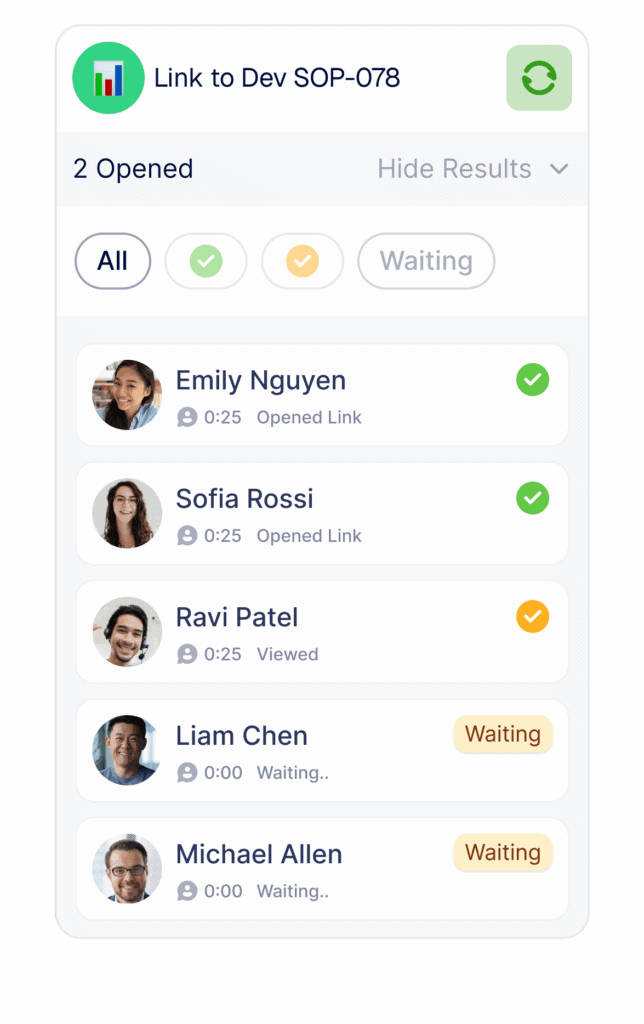Click Michael Allen's Waiting badge
The height and width of the screenshot is (1024, 644).
(503, 852)
